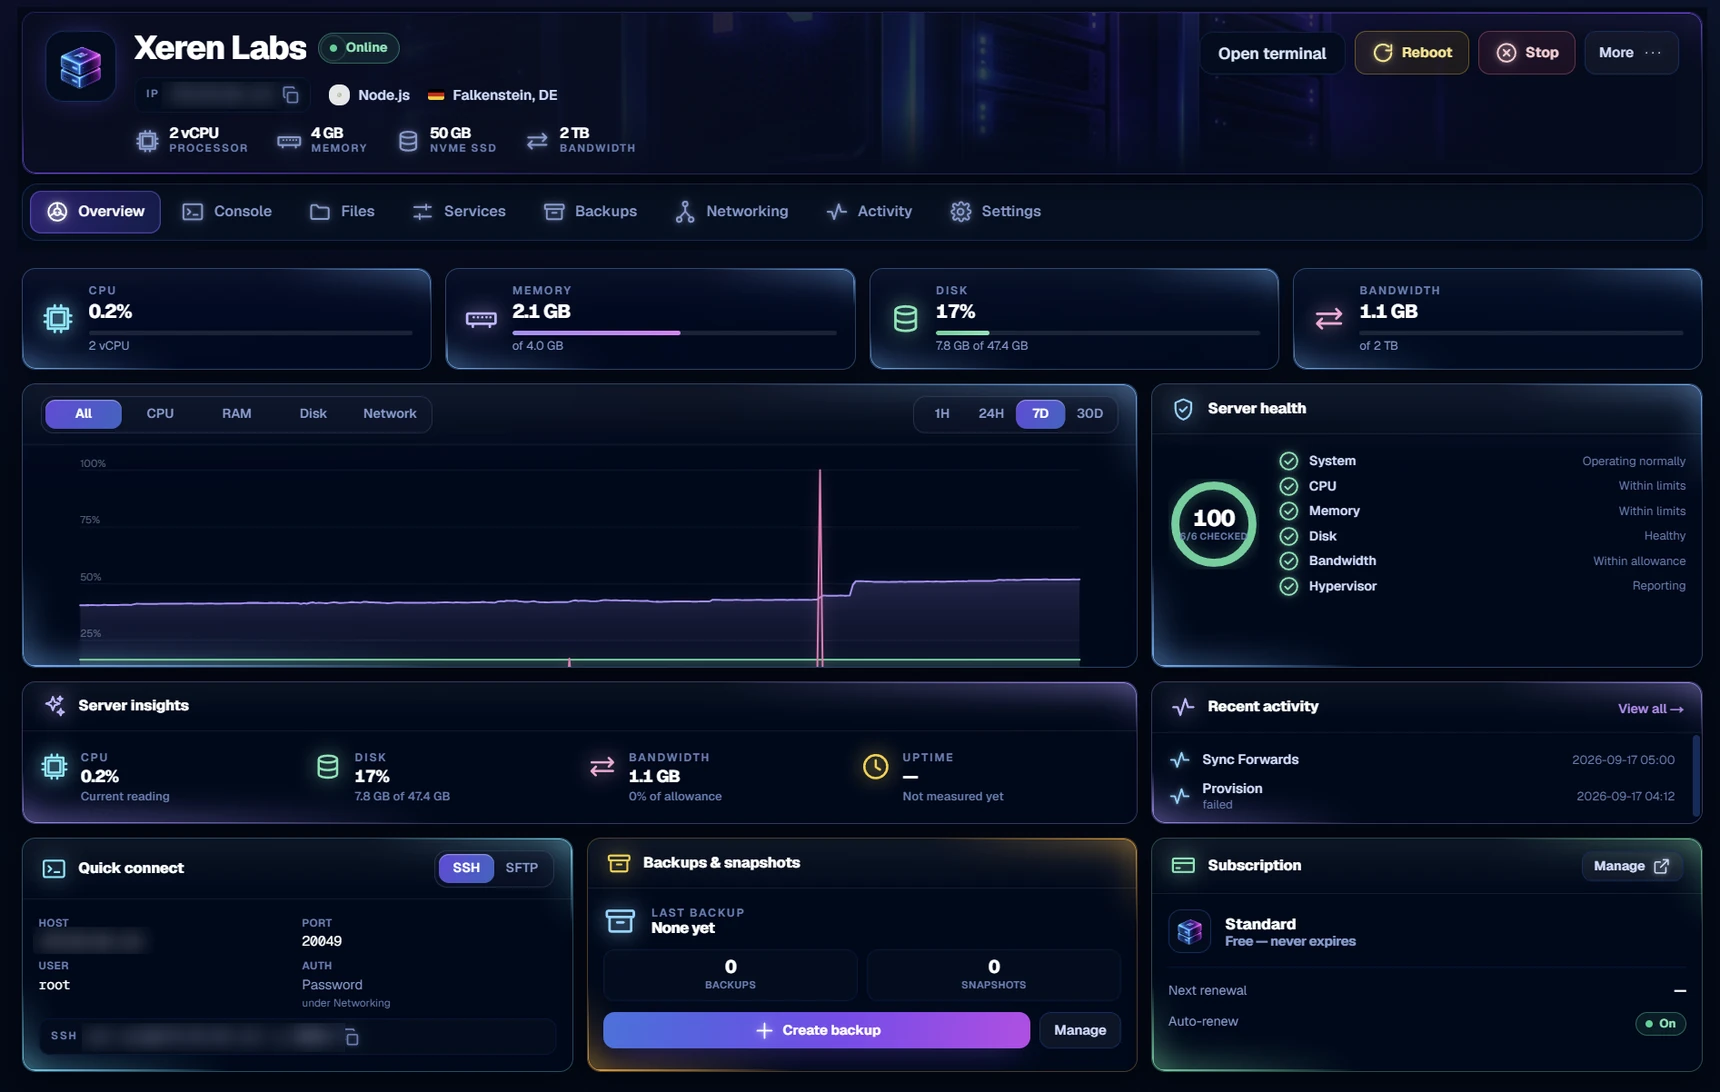Click Manage next to Create backup
This screenshot has width=1720, height=1092.
tap(1080, 1030)
